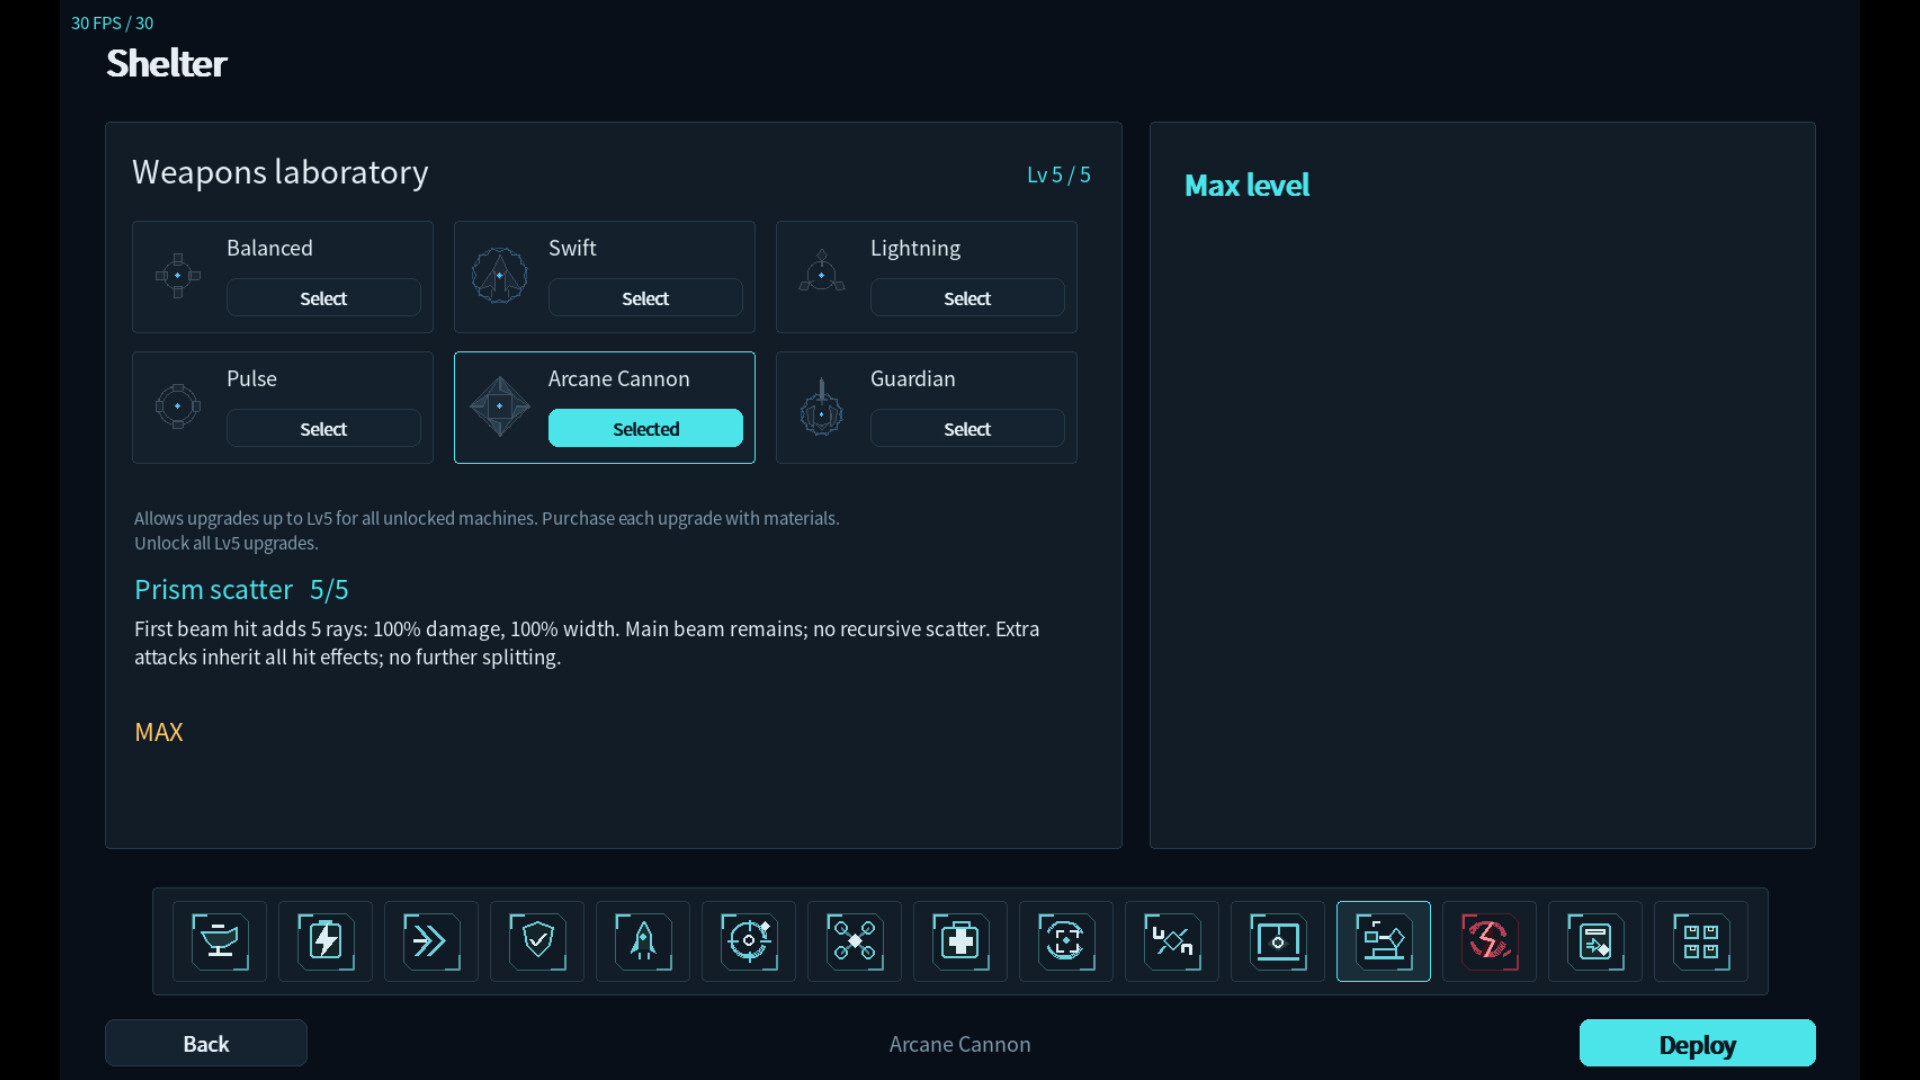This screenshot has width=1920, height=1080.
Task: Open the selected weapons laboratory icon
Action: pos(1384,941)
